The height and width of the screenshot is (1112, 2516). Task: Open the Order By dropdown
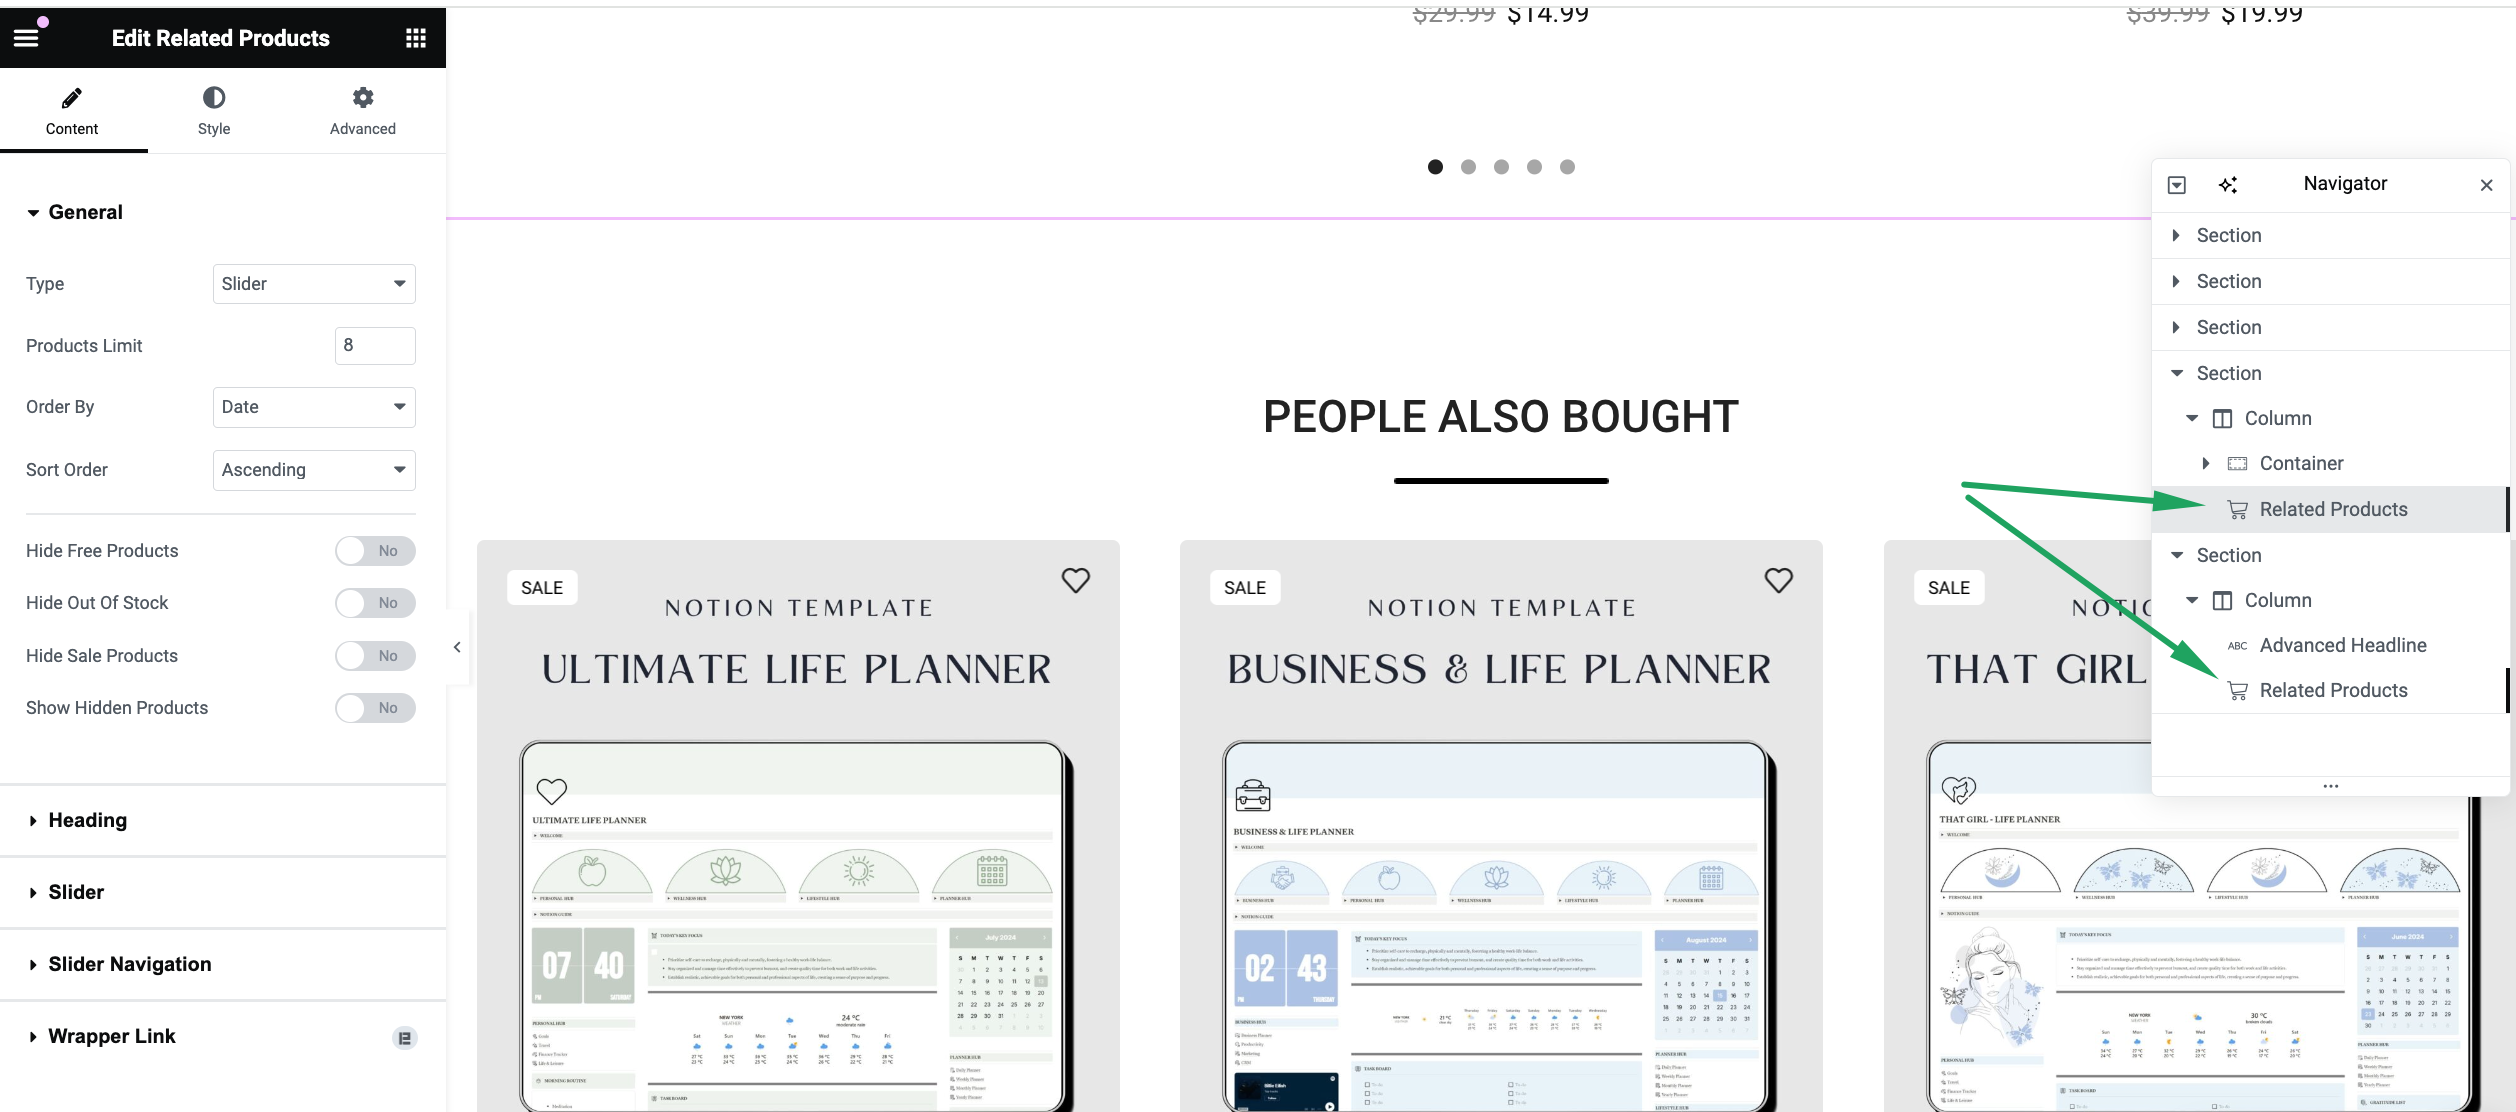pos(314,407)
